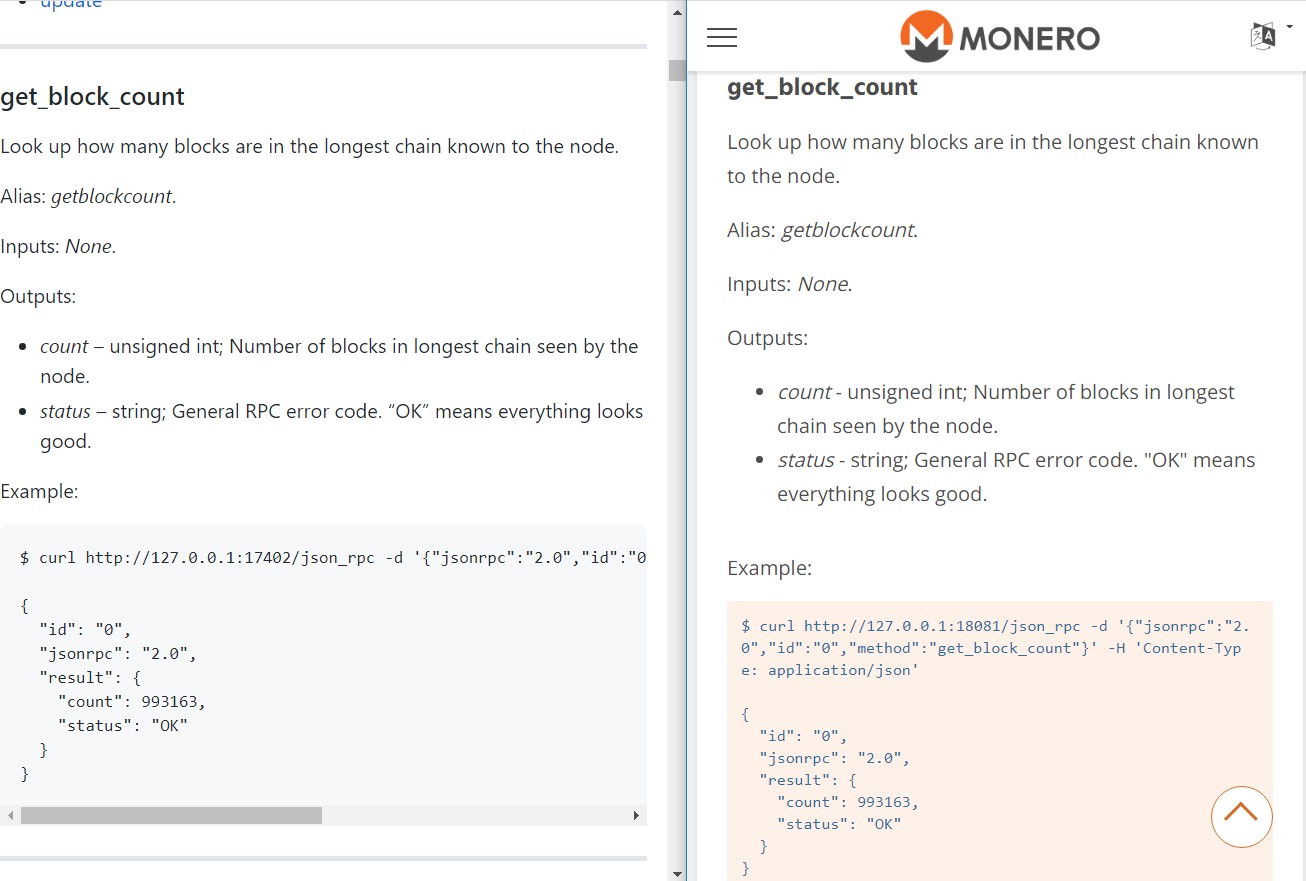Click the "count": 993163 line in left code block

tap(132, 701)
